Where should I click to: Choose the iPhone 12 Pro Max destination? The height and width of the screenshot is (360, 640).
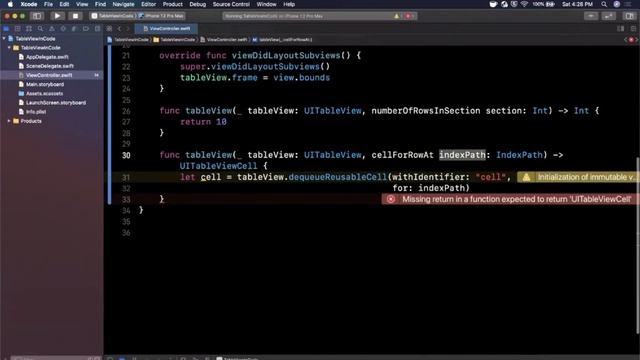tap(162, 16)
